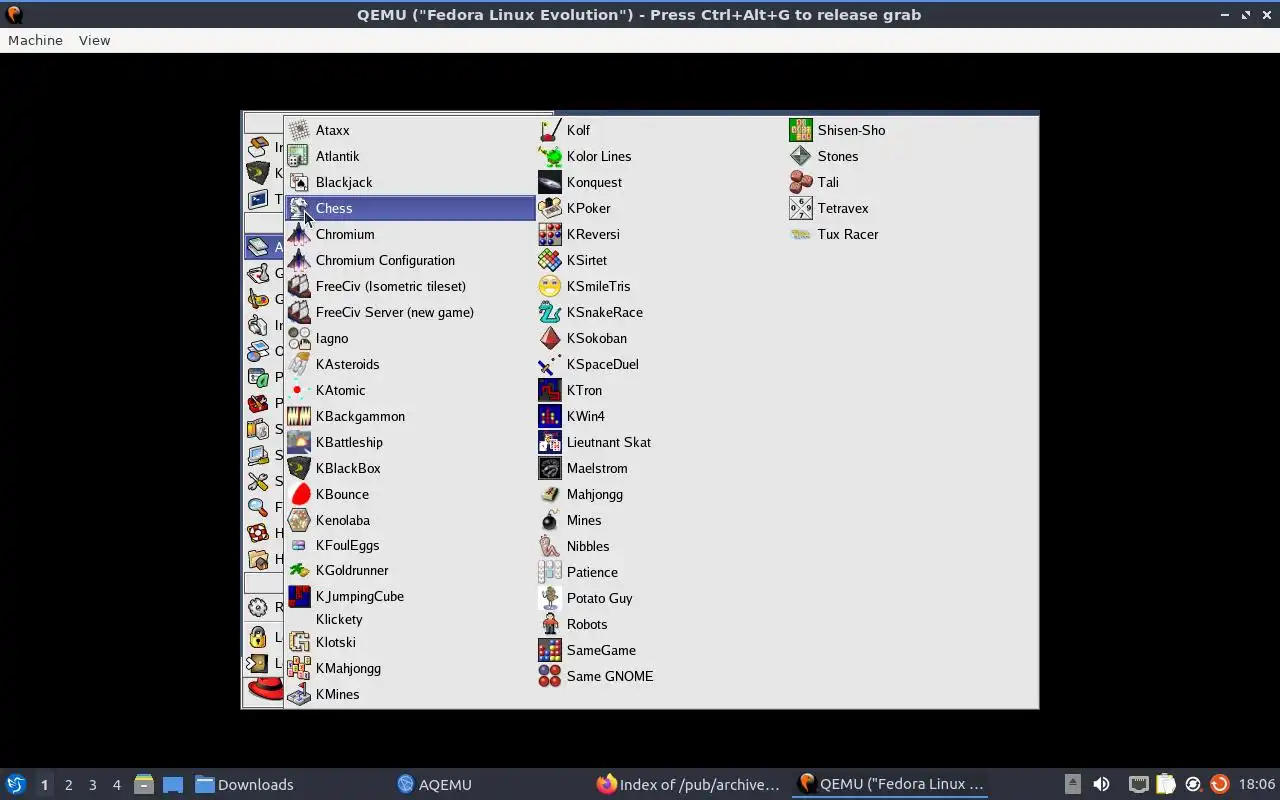Launch KWin4 from the menu

click(x=661, y=416)
